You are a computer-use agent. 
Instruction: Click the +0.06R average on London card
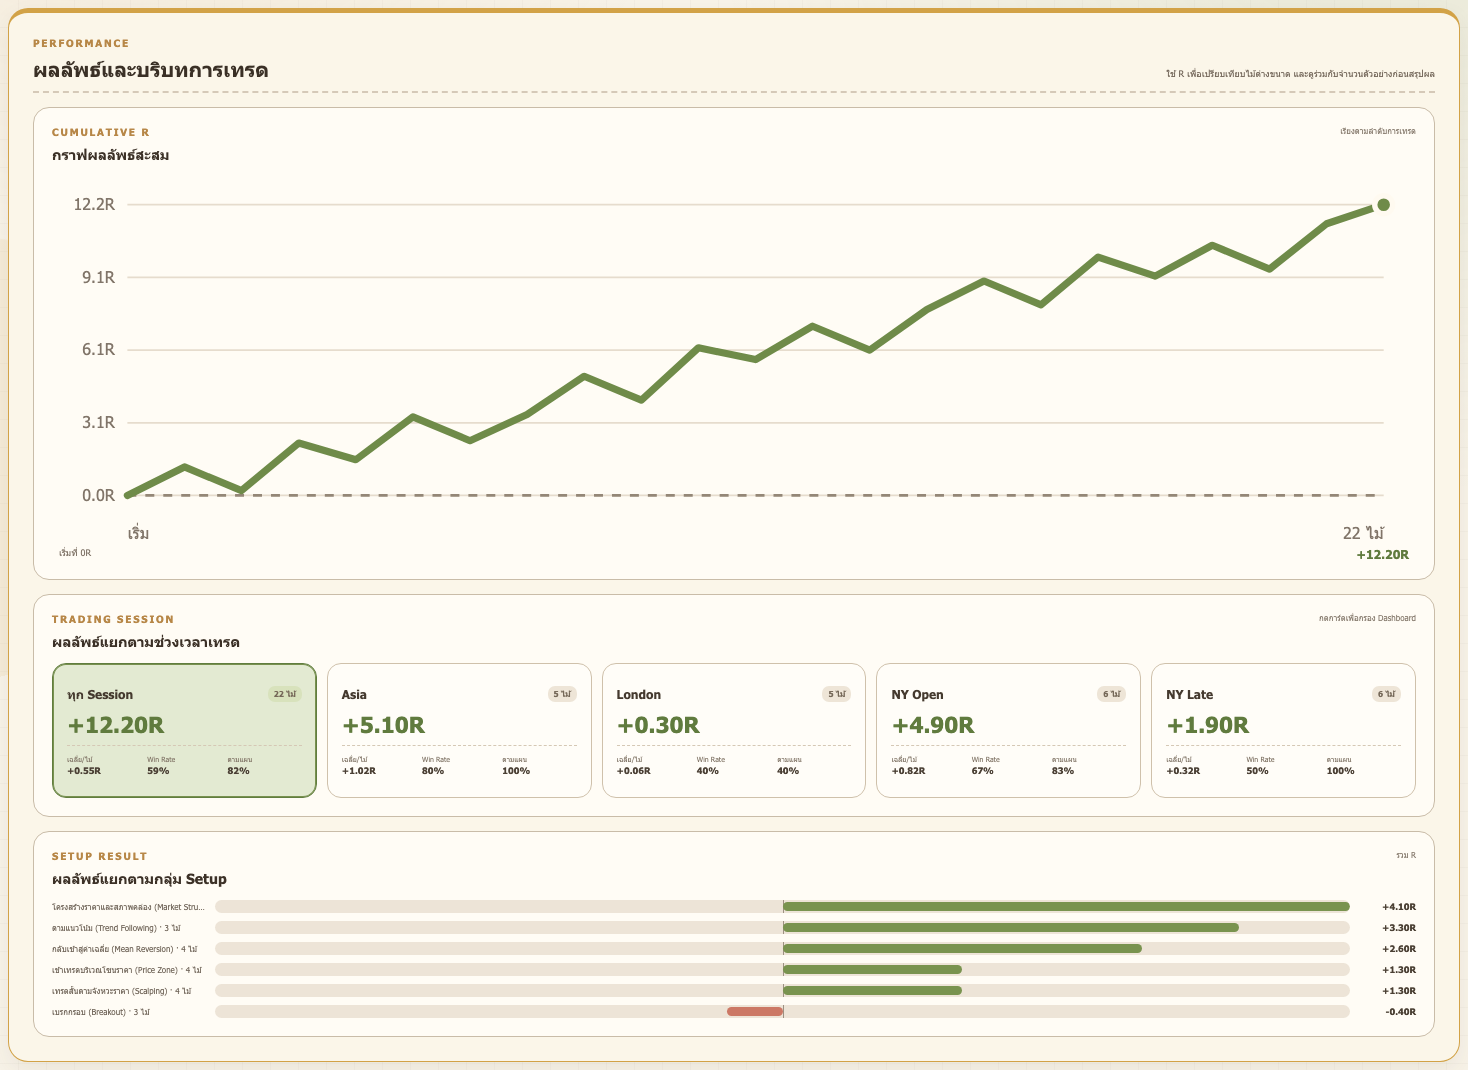point(633,771)
